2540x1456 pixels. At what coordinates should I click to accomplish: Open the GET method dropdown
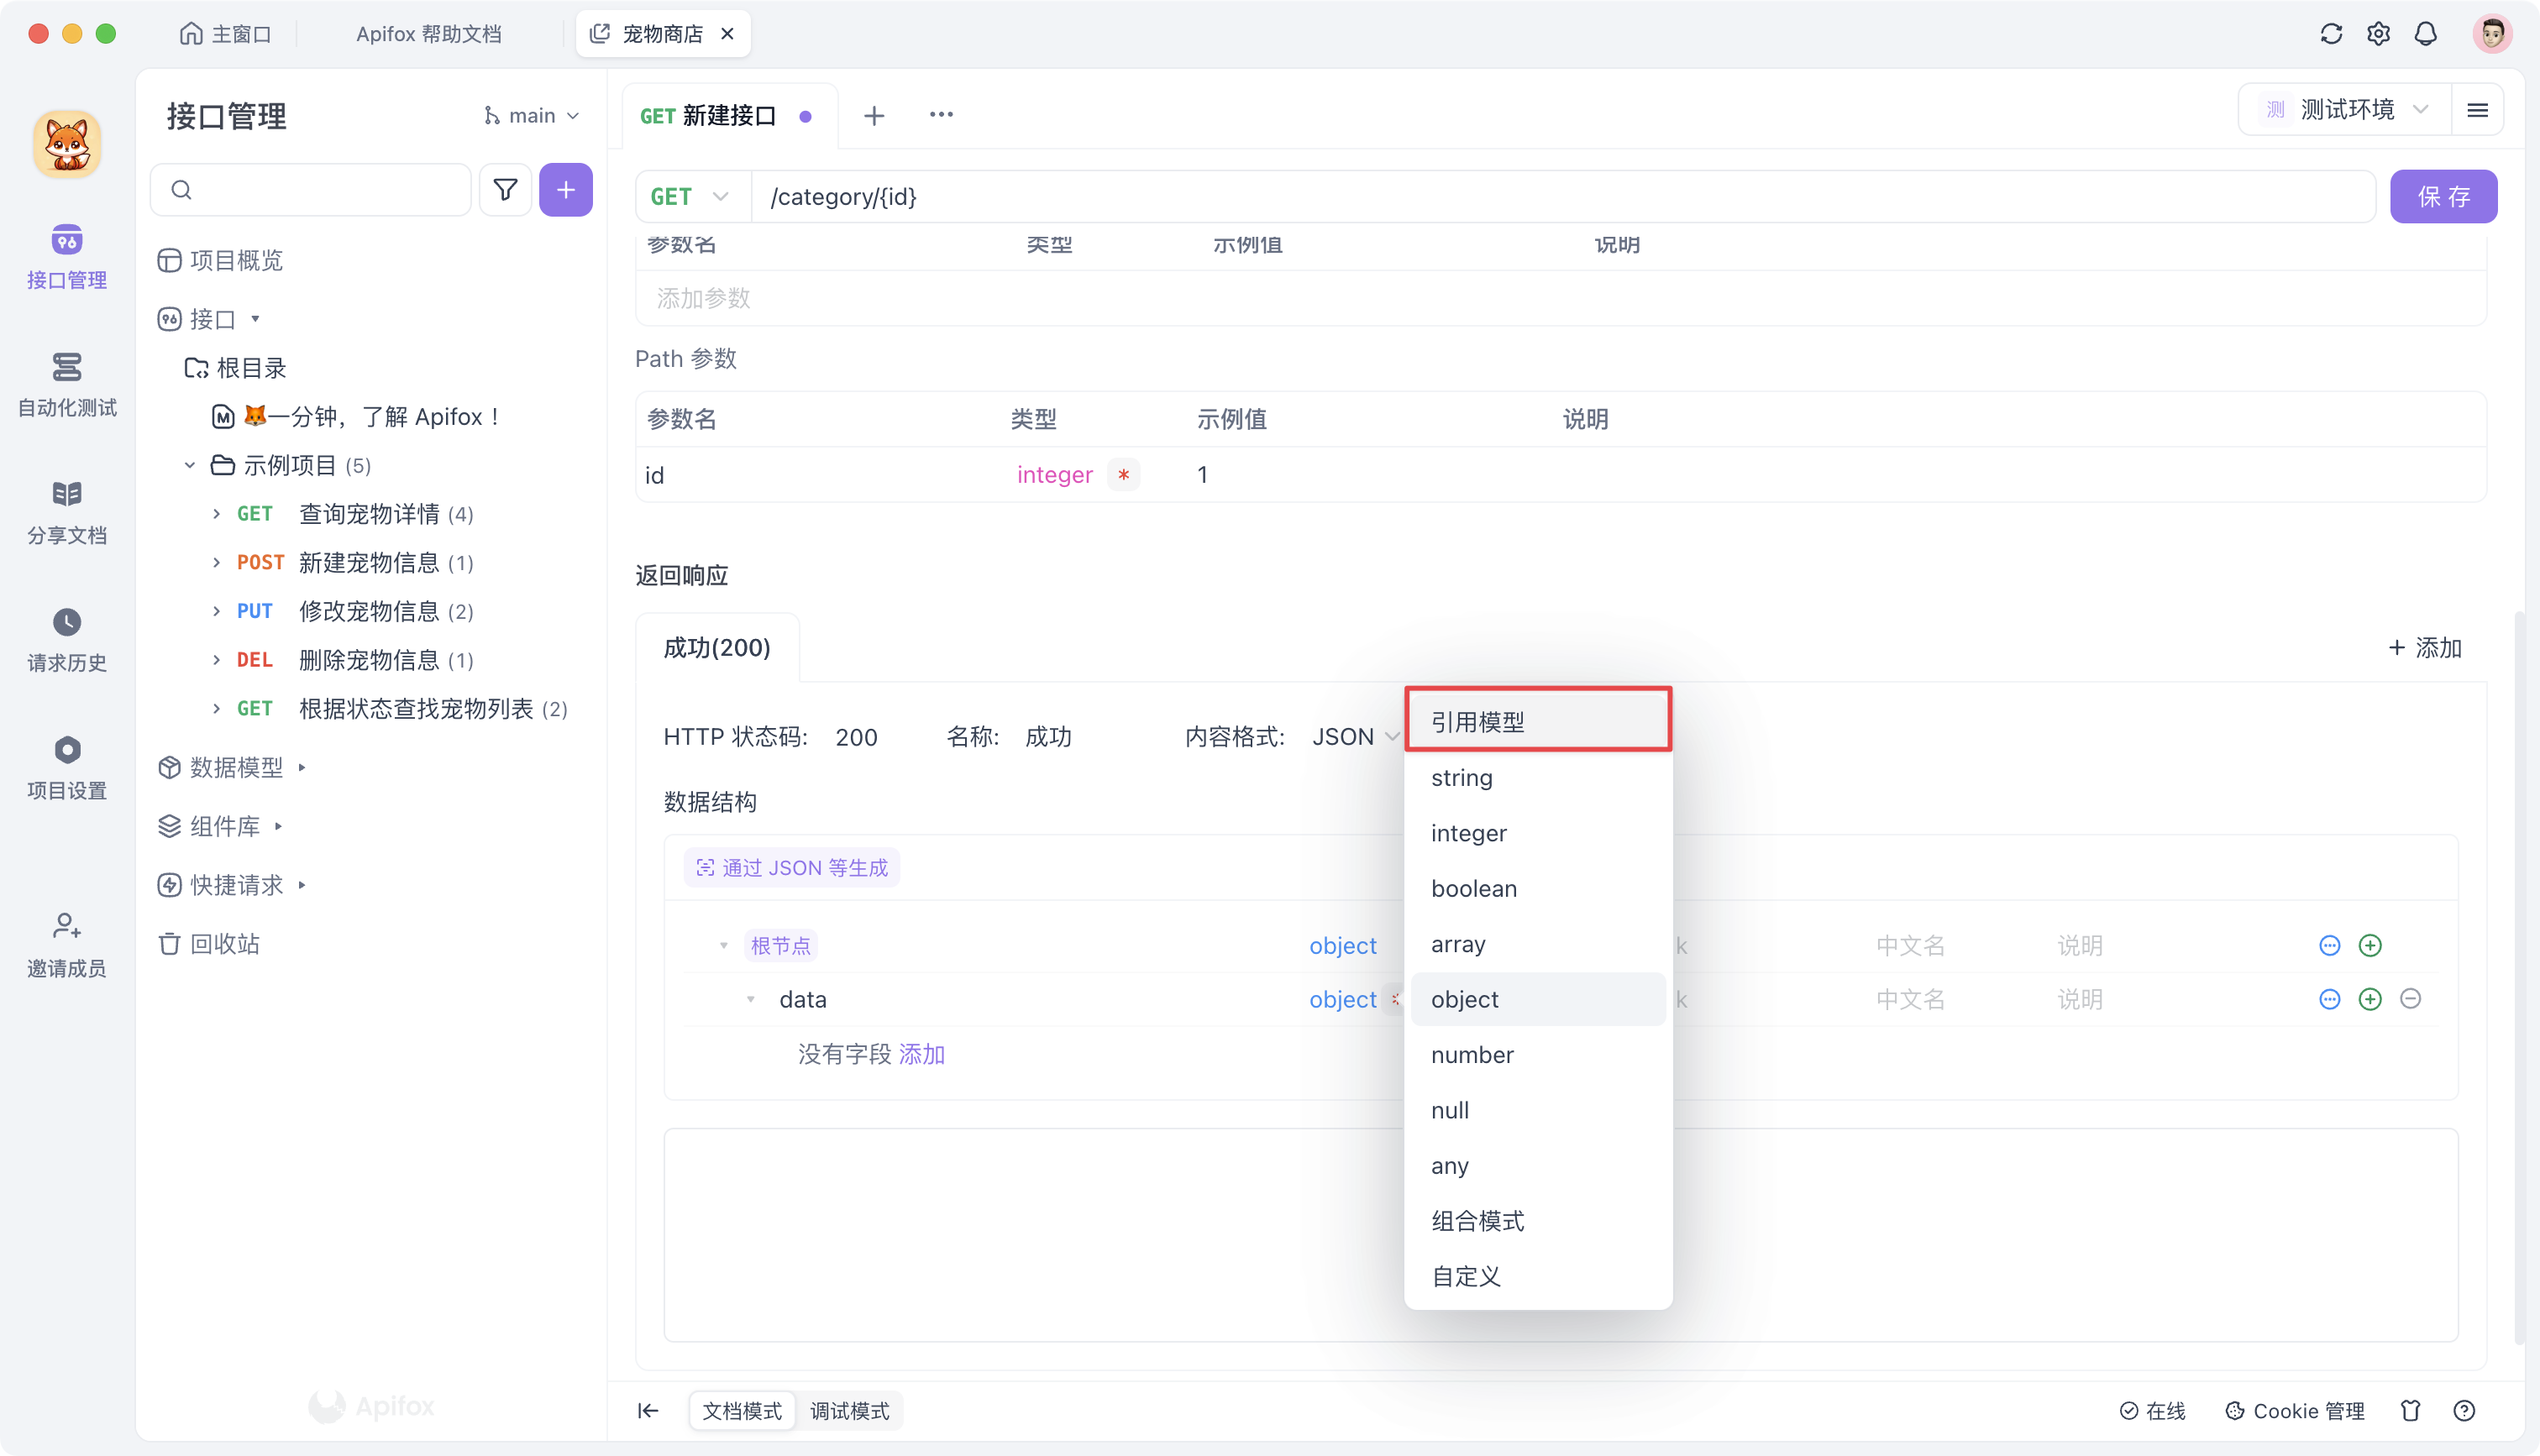click(x=690, y=196)
